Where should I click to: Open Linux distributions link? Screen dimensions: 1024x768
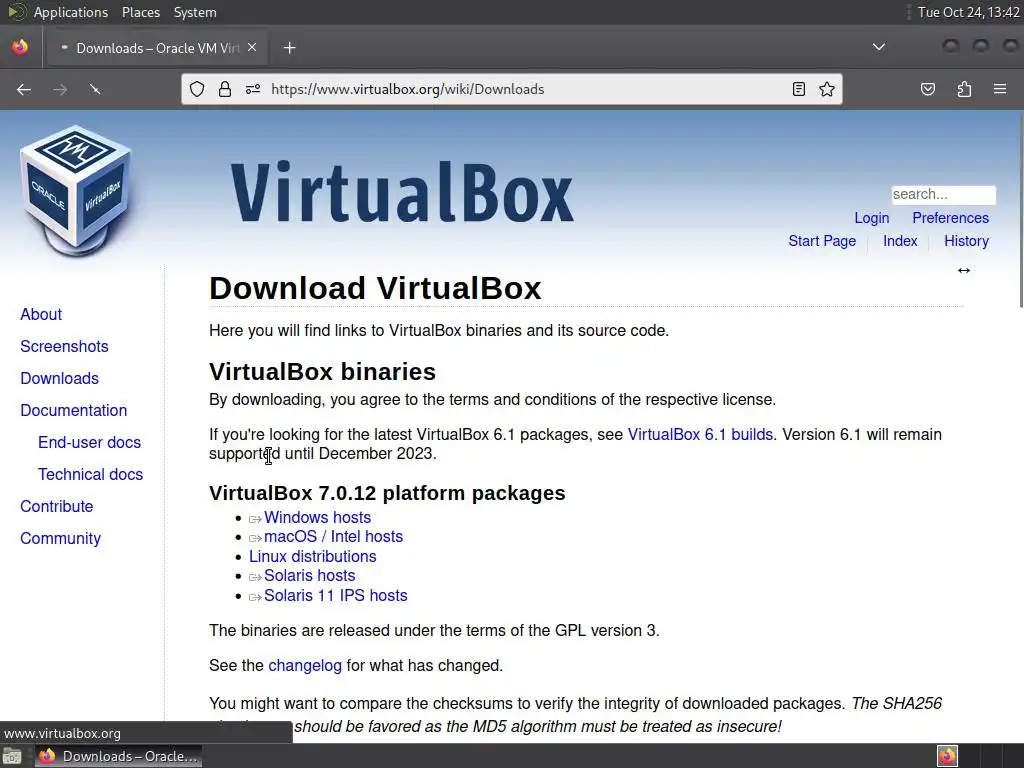[313, 557]
